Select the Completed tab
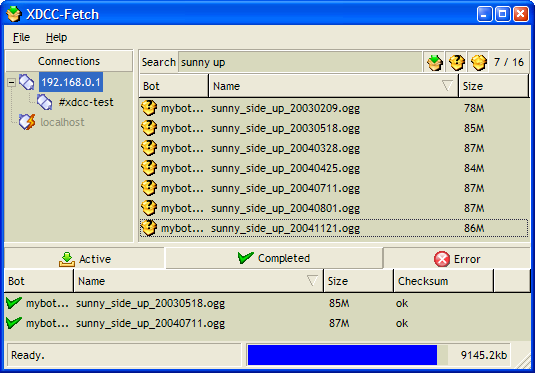 [x=274, y=258]
